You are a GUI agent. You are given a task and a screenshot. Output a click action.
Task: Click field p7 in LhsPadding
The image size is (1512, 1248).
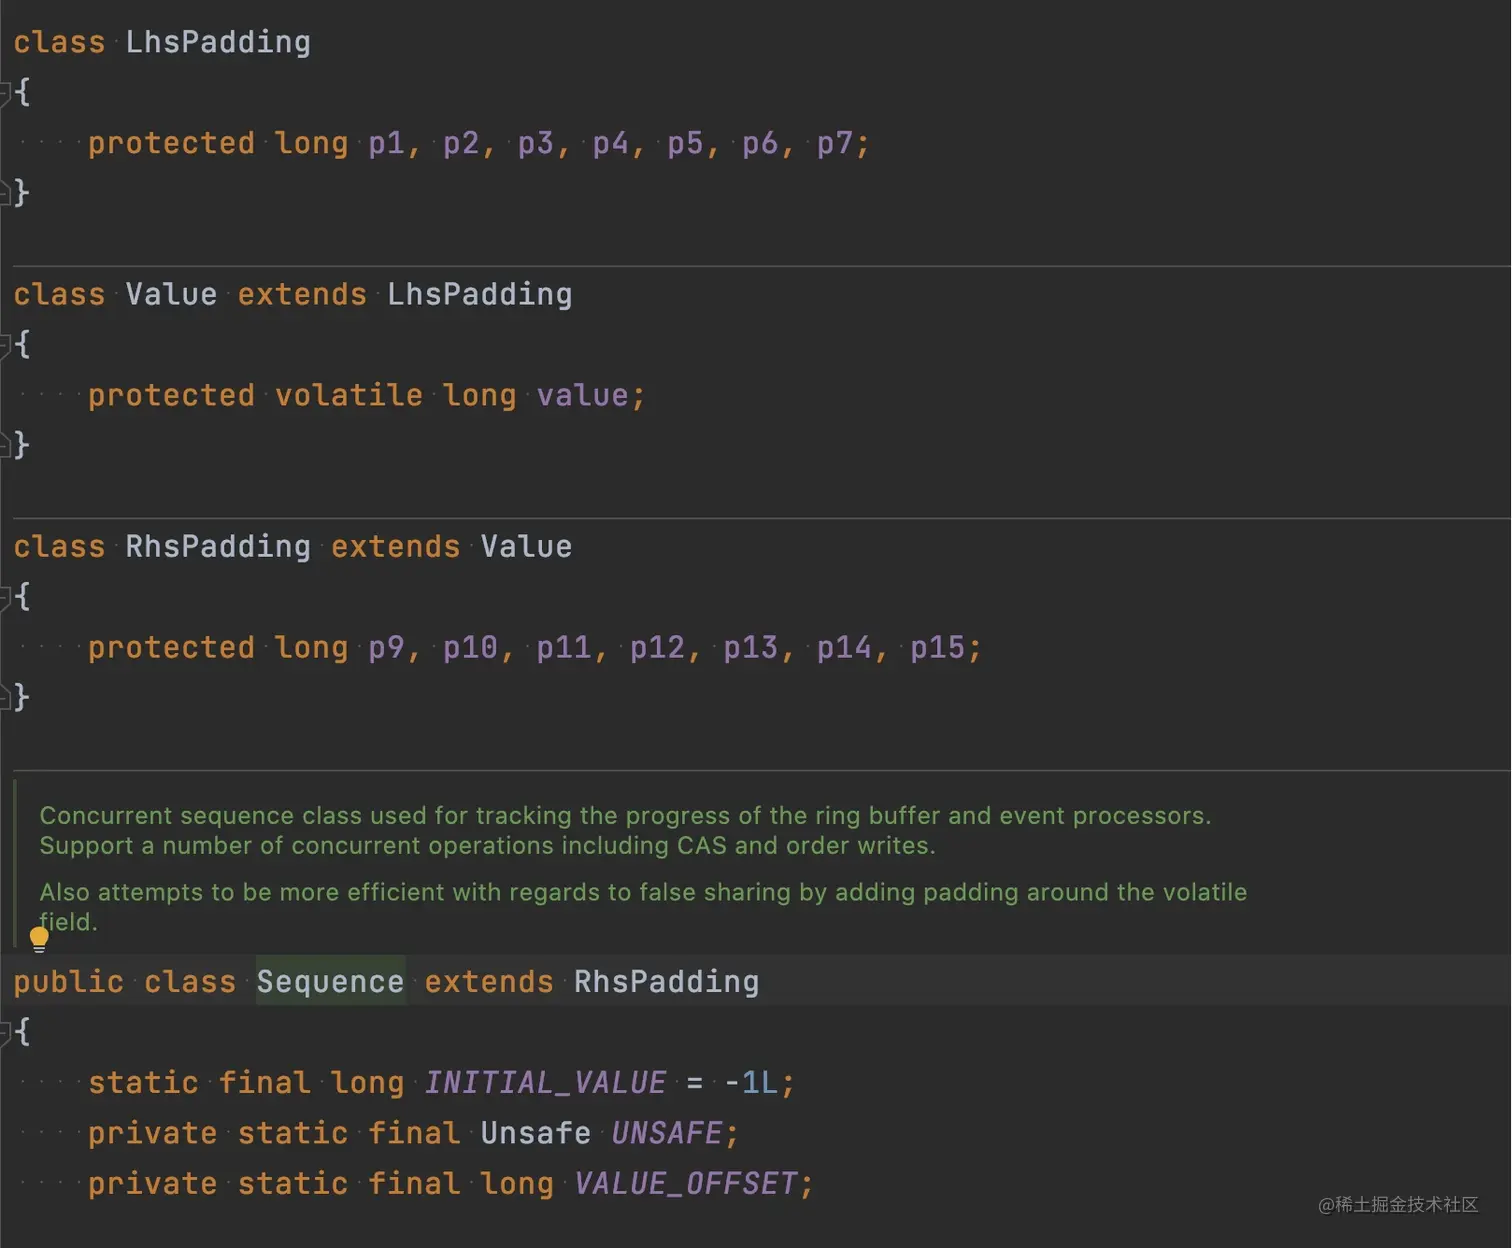(835, 143)
